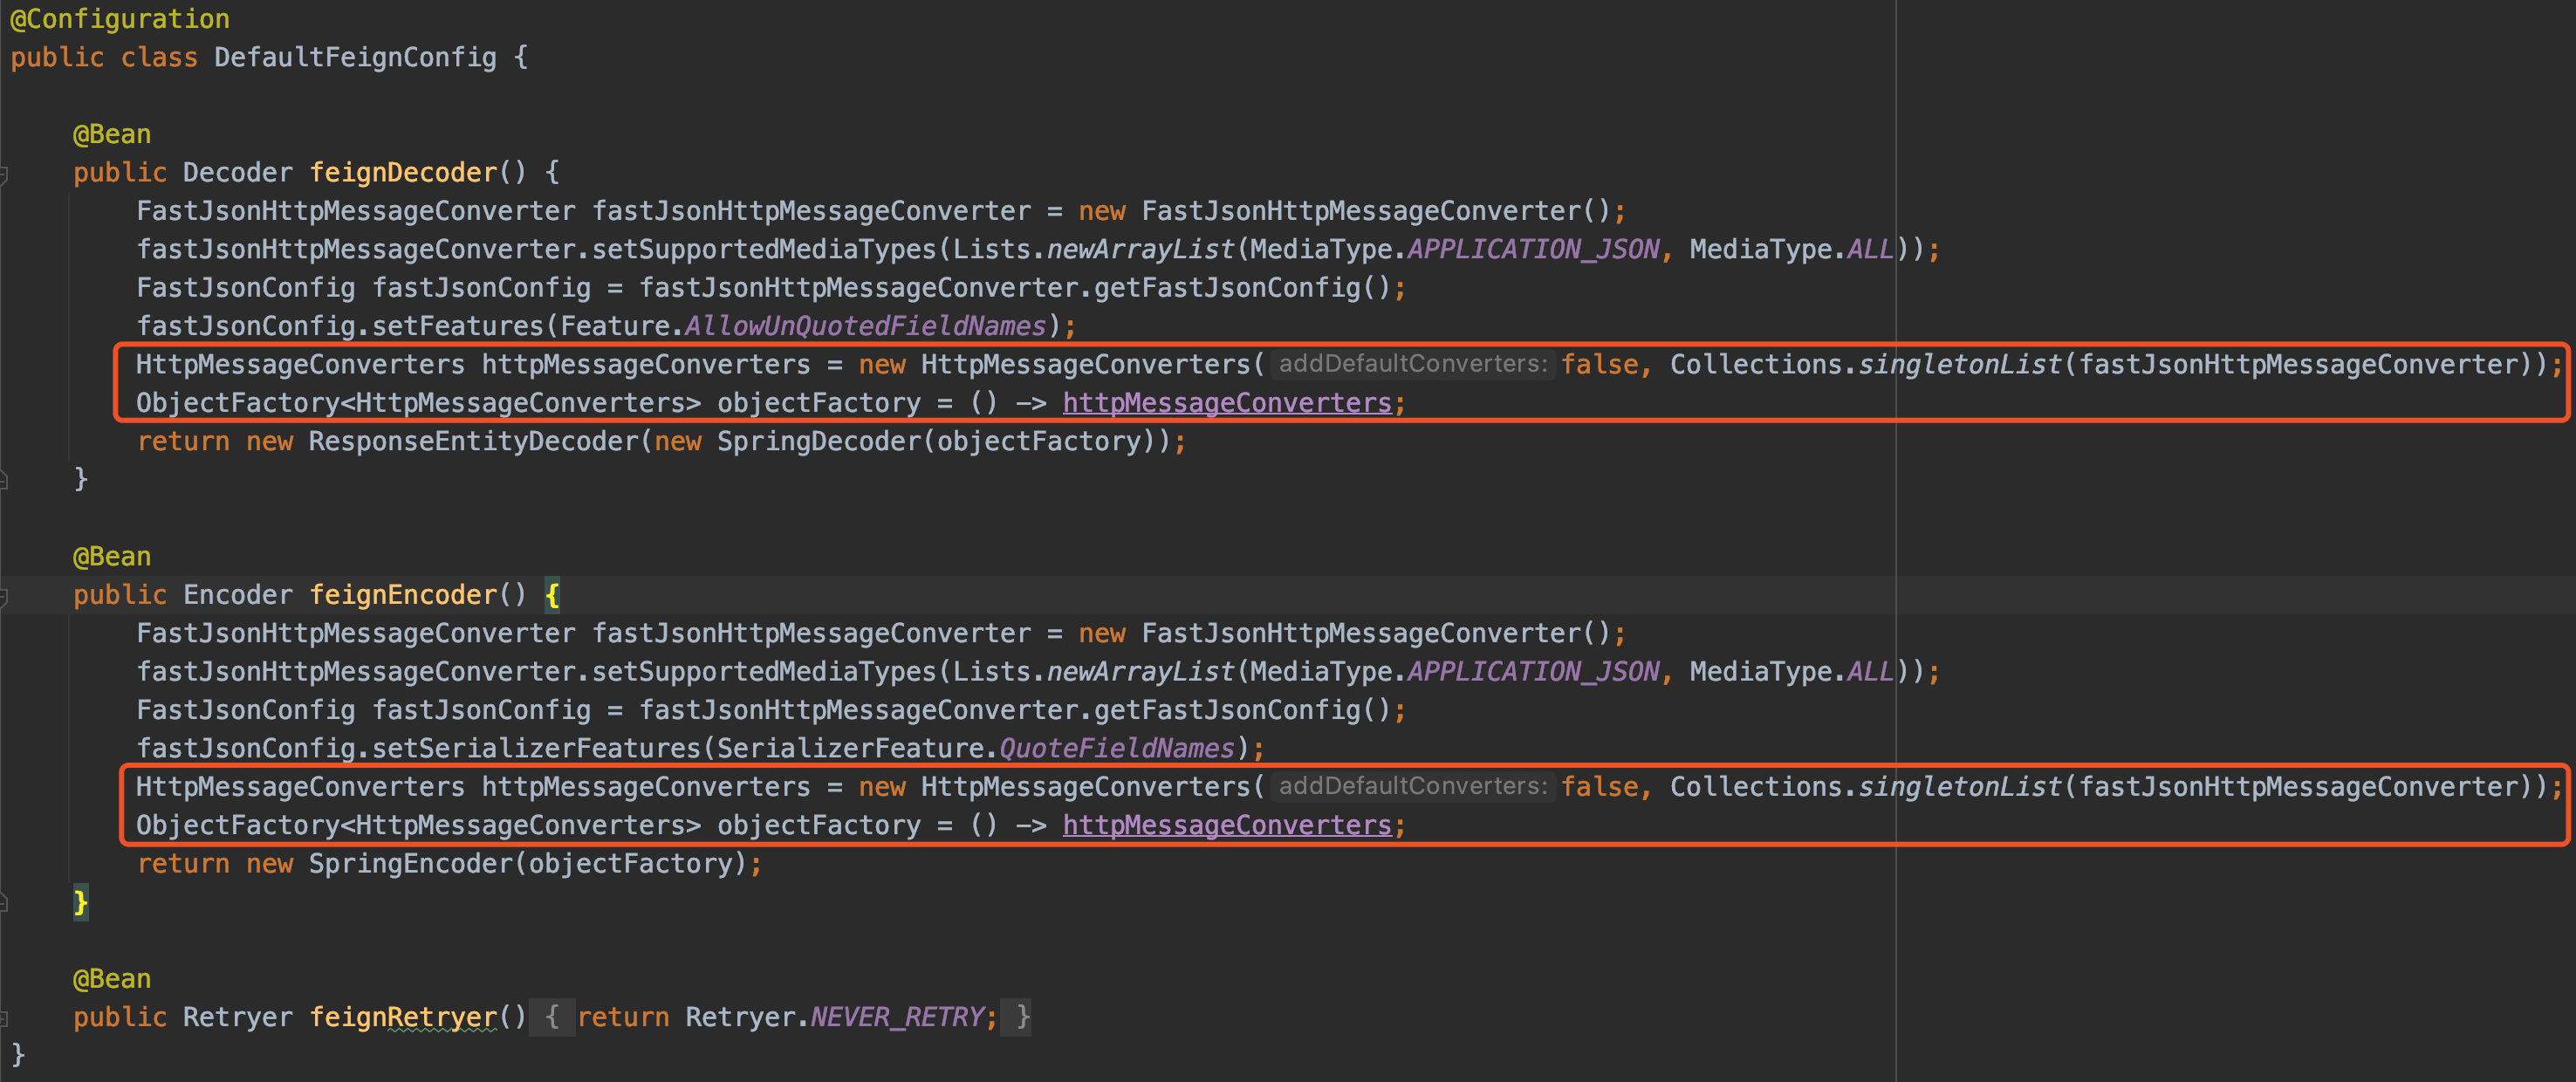Screen dimensions: 2576x1082
Task: Click the highlighted opening brace of feignEncoder
Action: [552, 595]
